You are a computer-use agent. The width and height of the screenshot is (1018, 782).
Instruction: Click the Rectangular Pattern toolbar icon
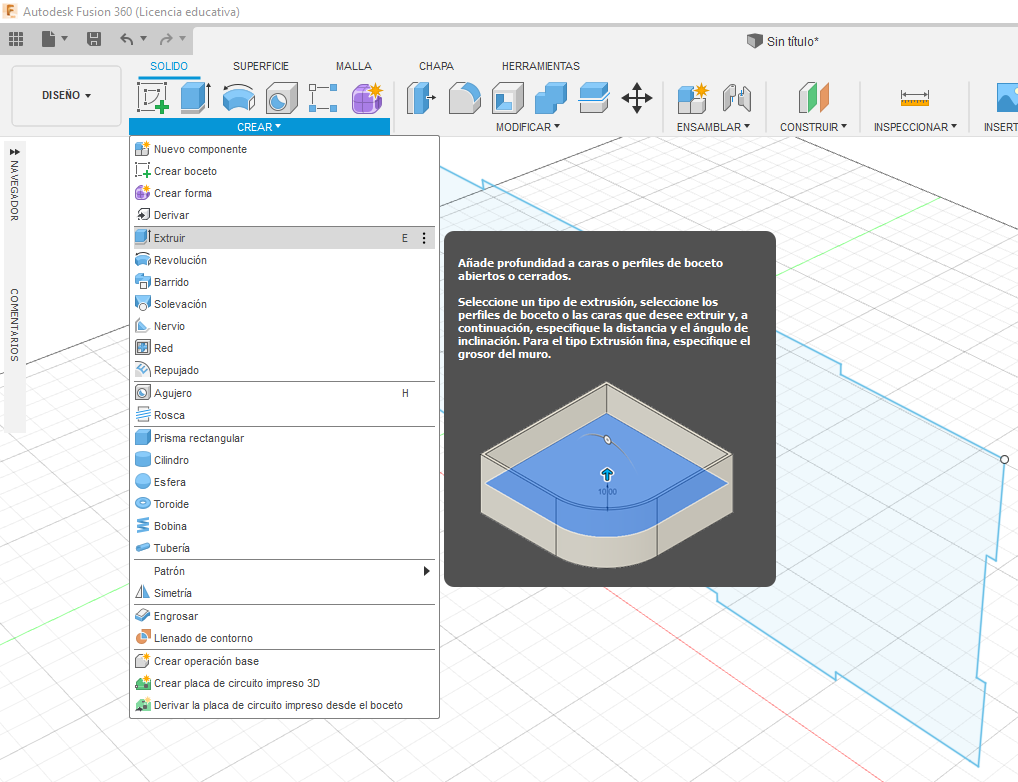(x=323, y=98)
